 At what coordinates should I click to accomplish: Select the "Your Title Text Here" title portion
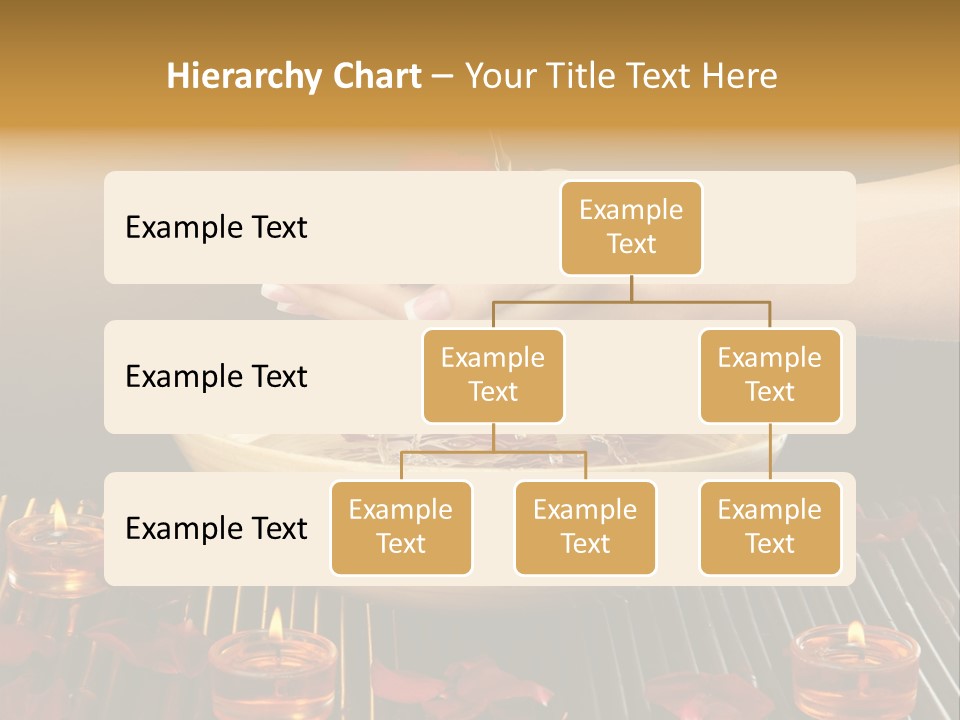[621, 76]
